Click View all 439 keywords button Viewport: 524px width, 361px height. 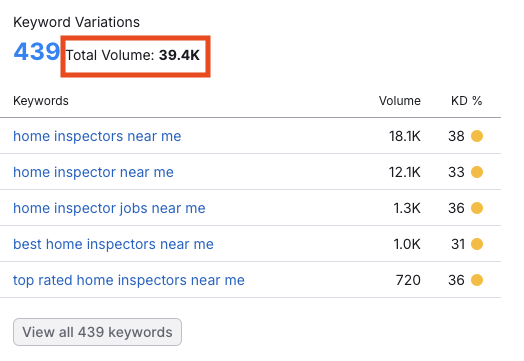(x=97, y=332)
